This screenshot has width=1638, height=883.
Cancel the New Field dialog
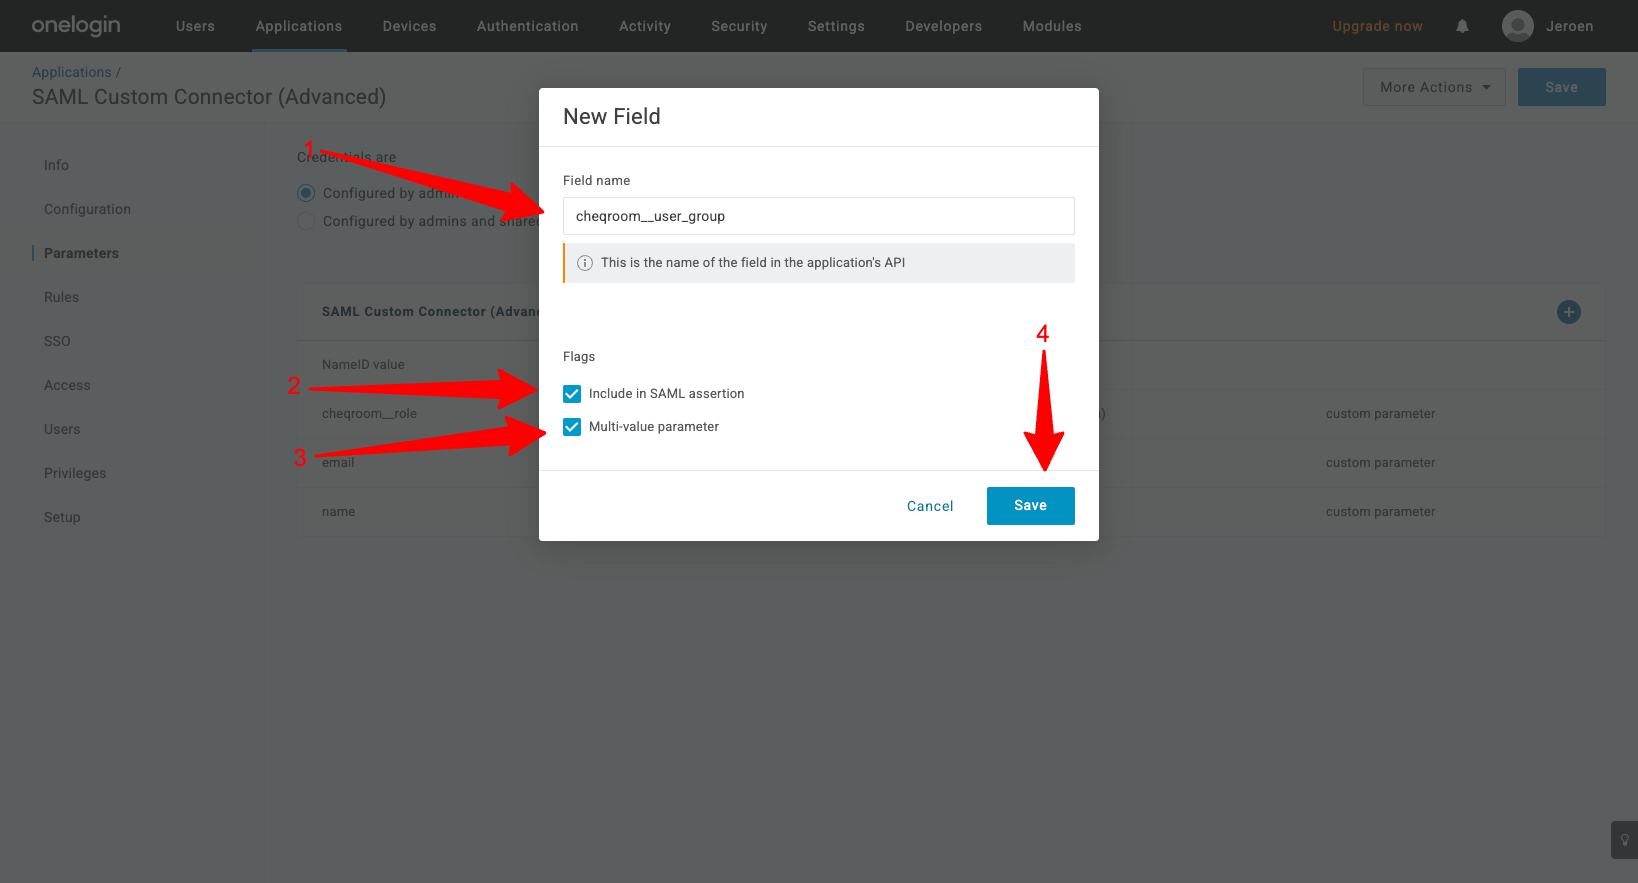click(x=929, y=506)
